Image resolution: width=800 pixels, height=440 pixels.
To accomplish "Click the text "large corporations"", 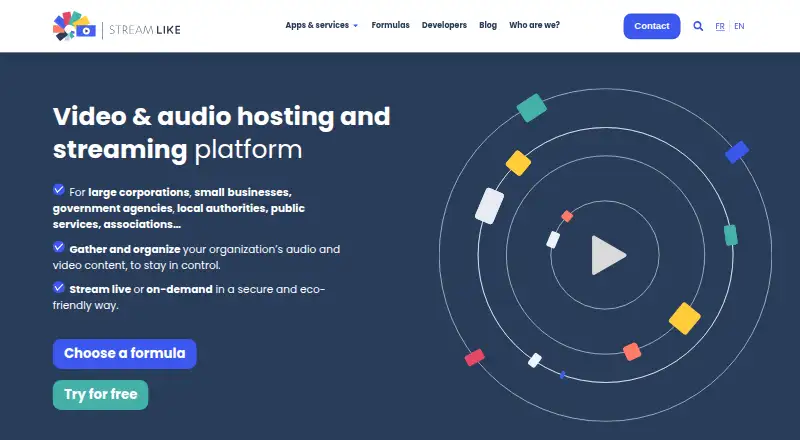I will pos(139,192).
